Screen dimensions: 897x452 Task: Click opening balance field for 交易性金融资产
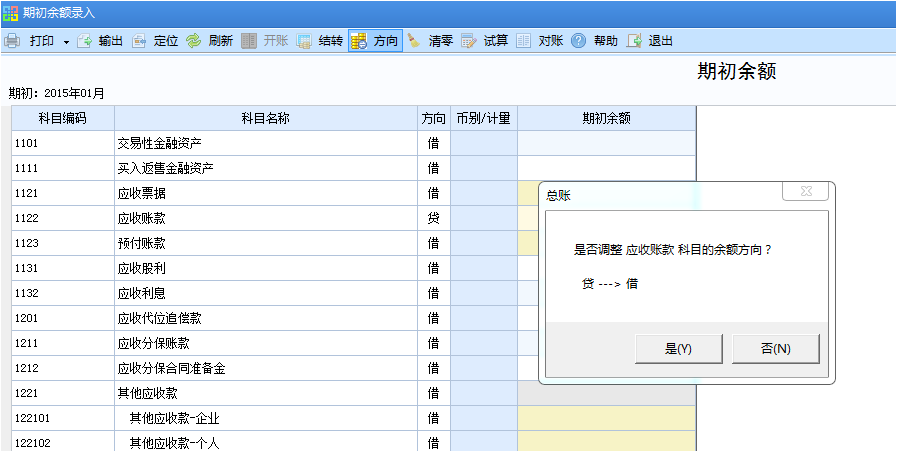606,144
